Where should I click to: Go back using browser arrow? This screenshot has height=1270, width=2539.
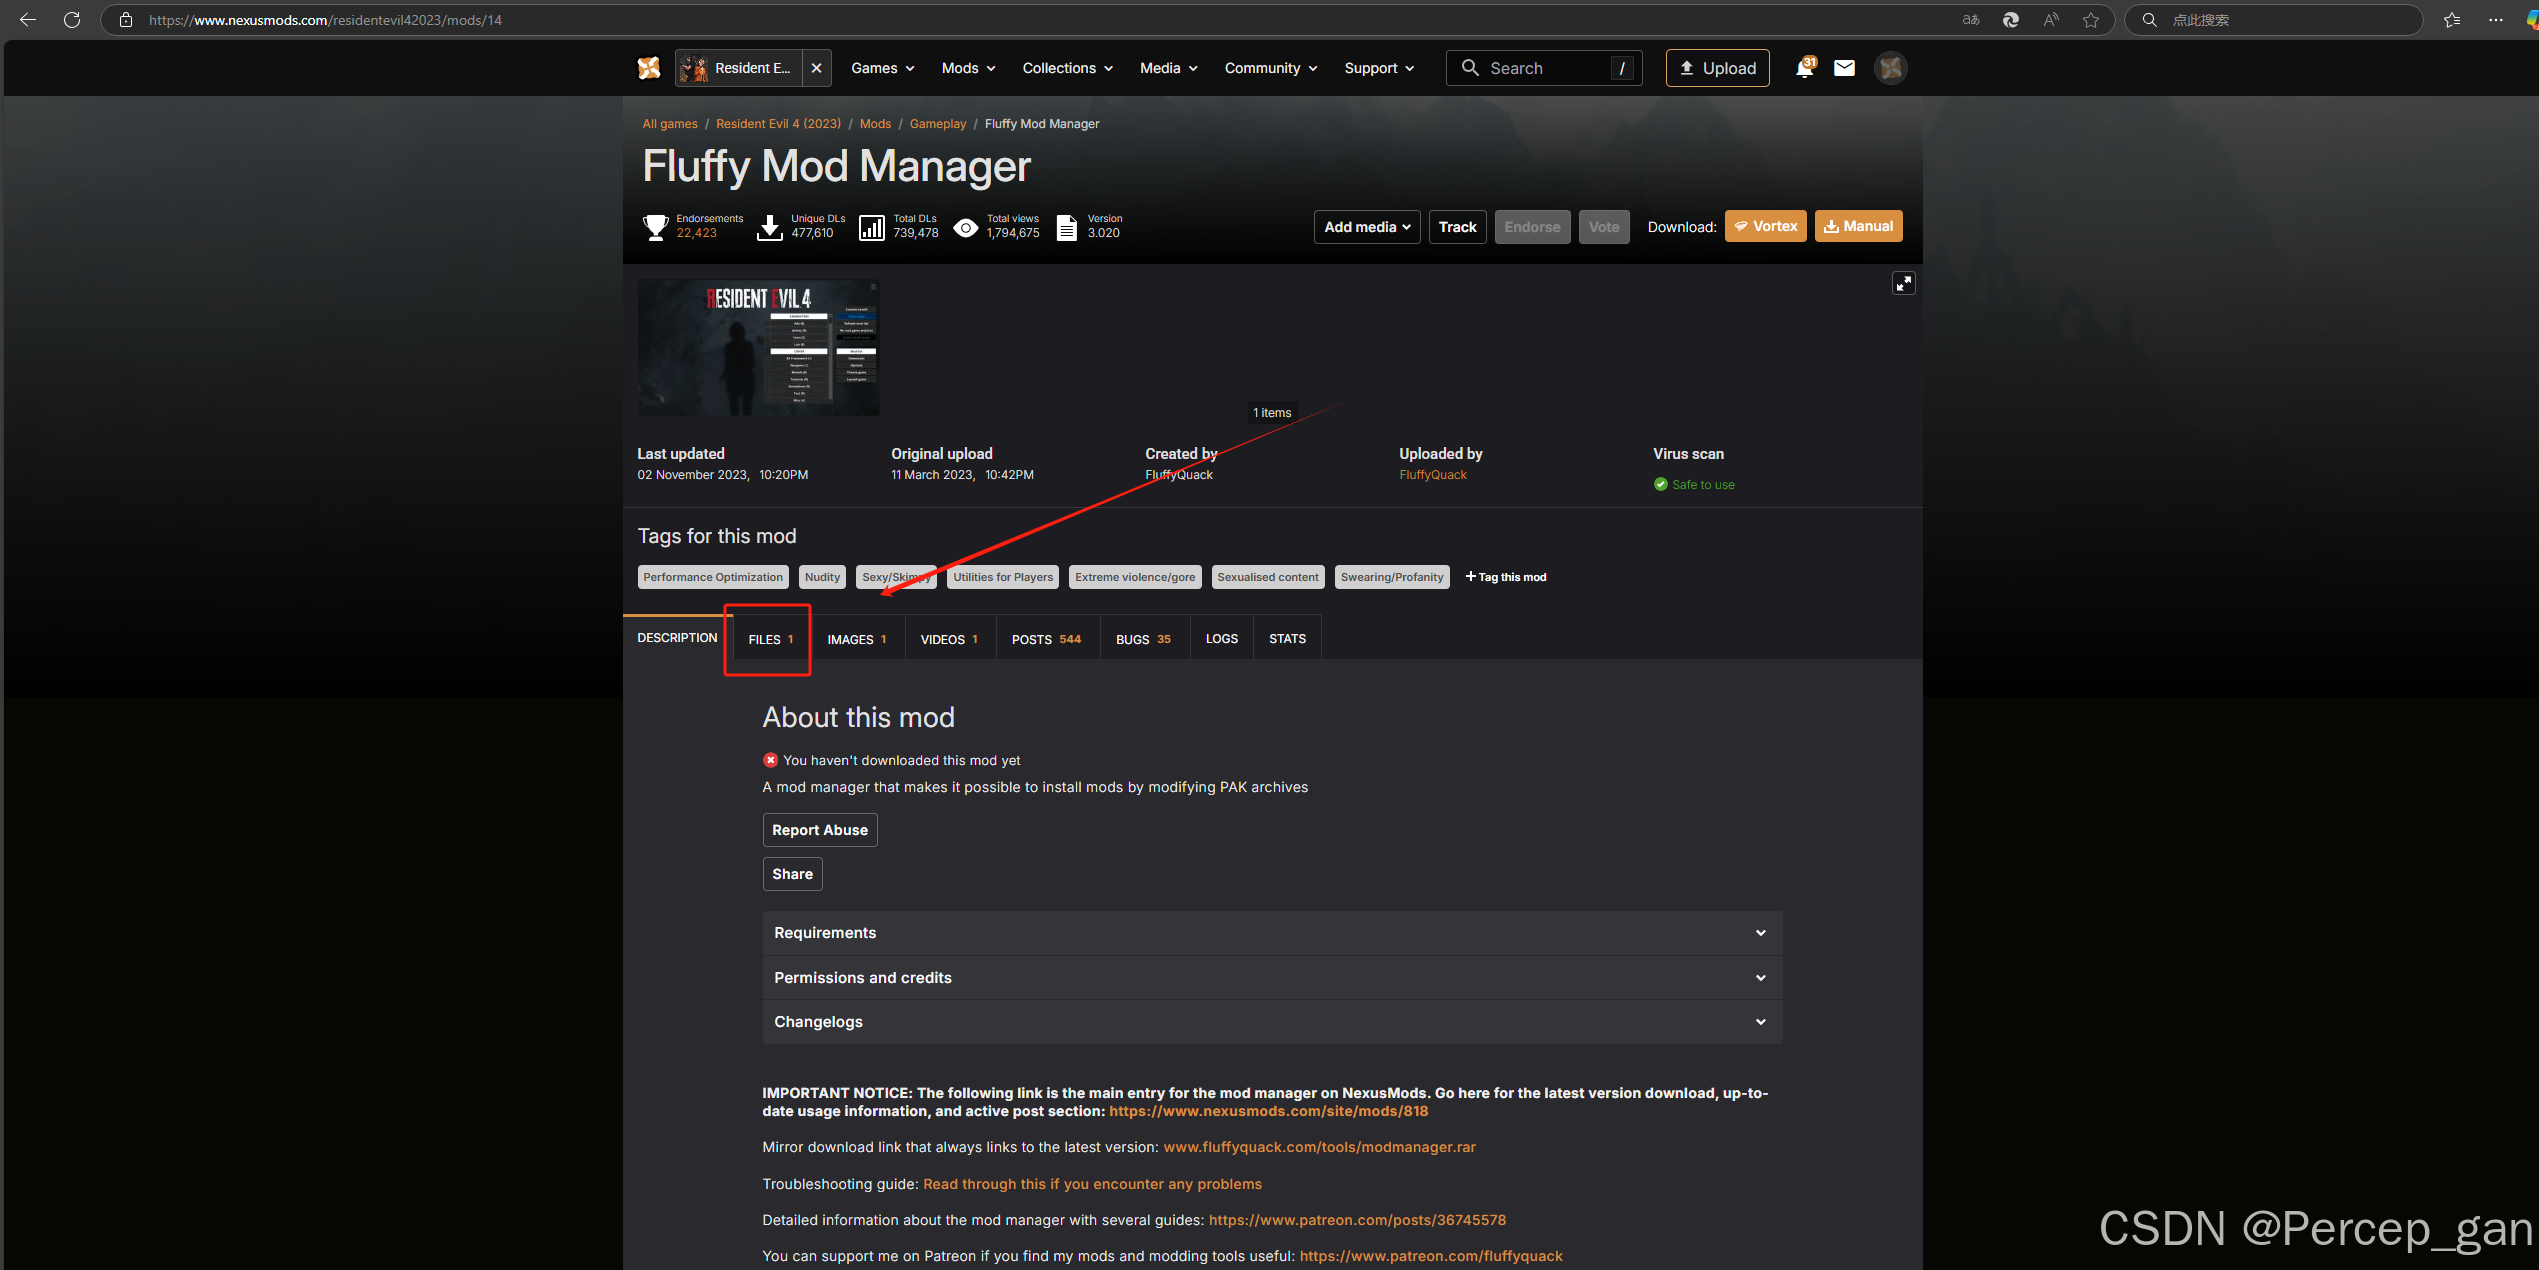coord(28,20)
